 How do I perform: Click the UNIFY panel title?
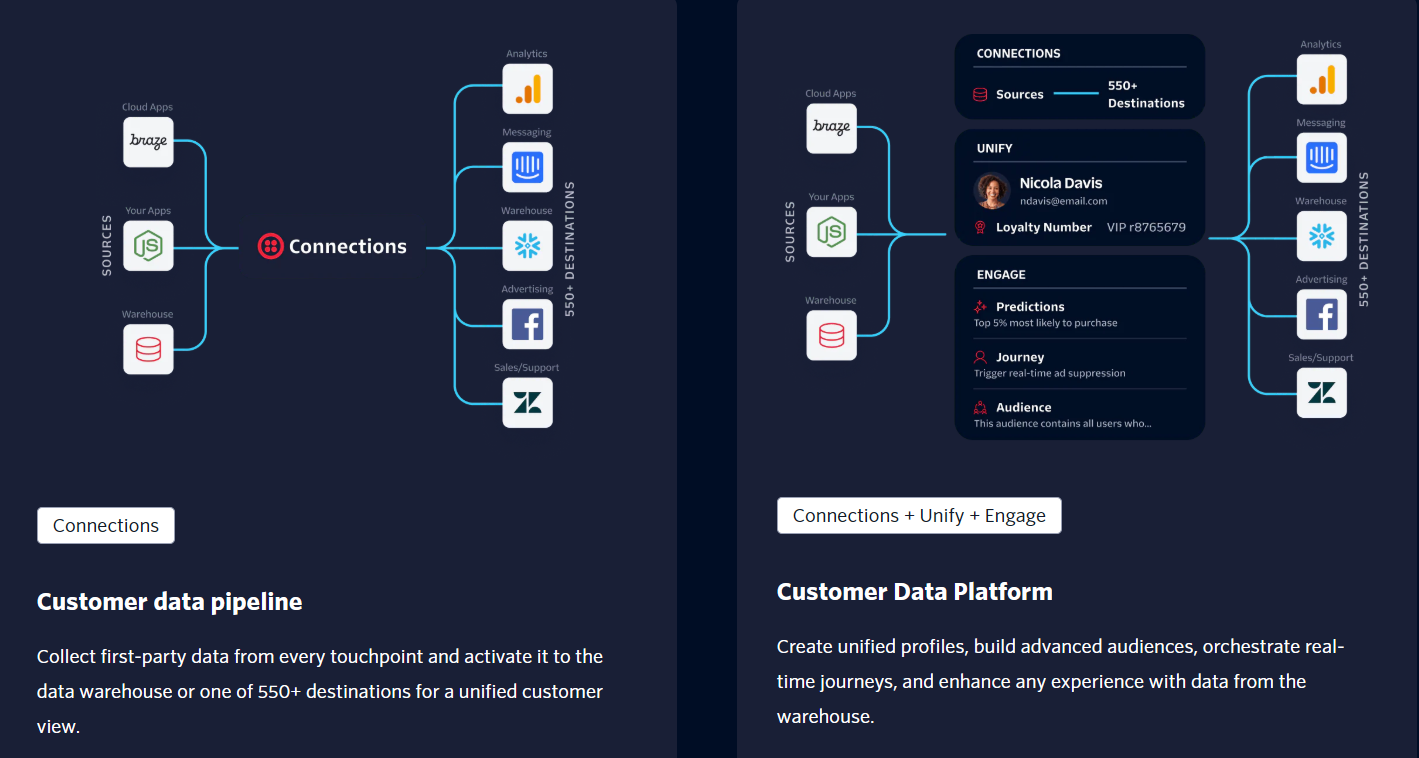tap(995, 149)
